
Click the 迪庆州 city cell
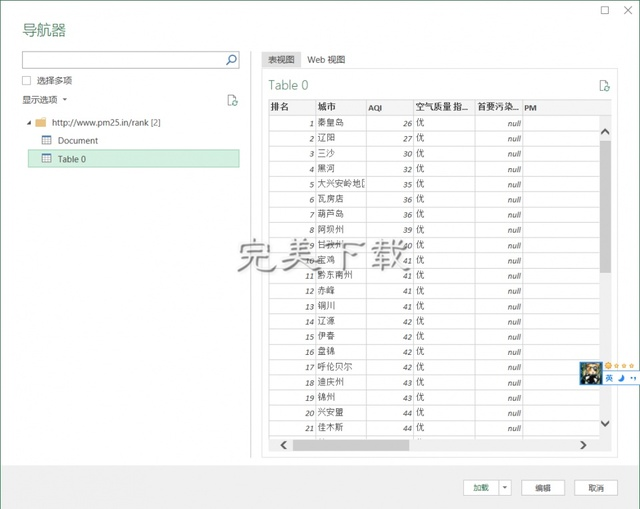click(341, 382)
